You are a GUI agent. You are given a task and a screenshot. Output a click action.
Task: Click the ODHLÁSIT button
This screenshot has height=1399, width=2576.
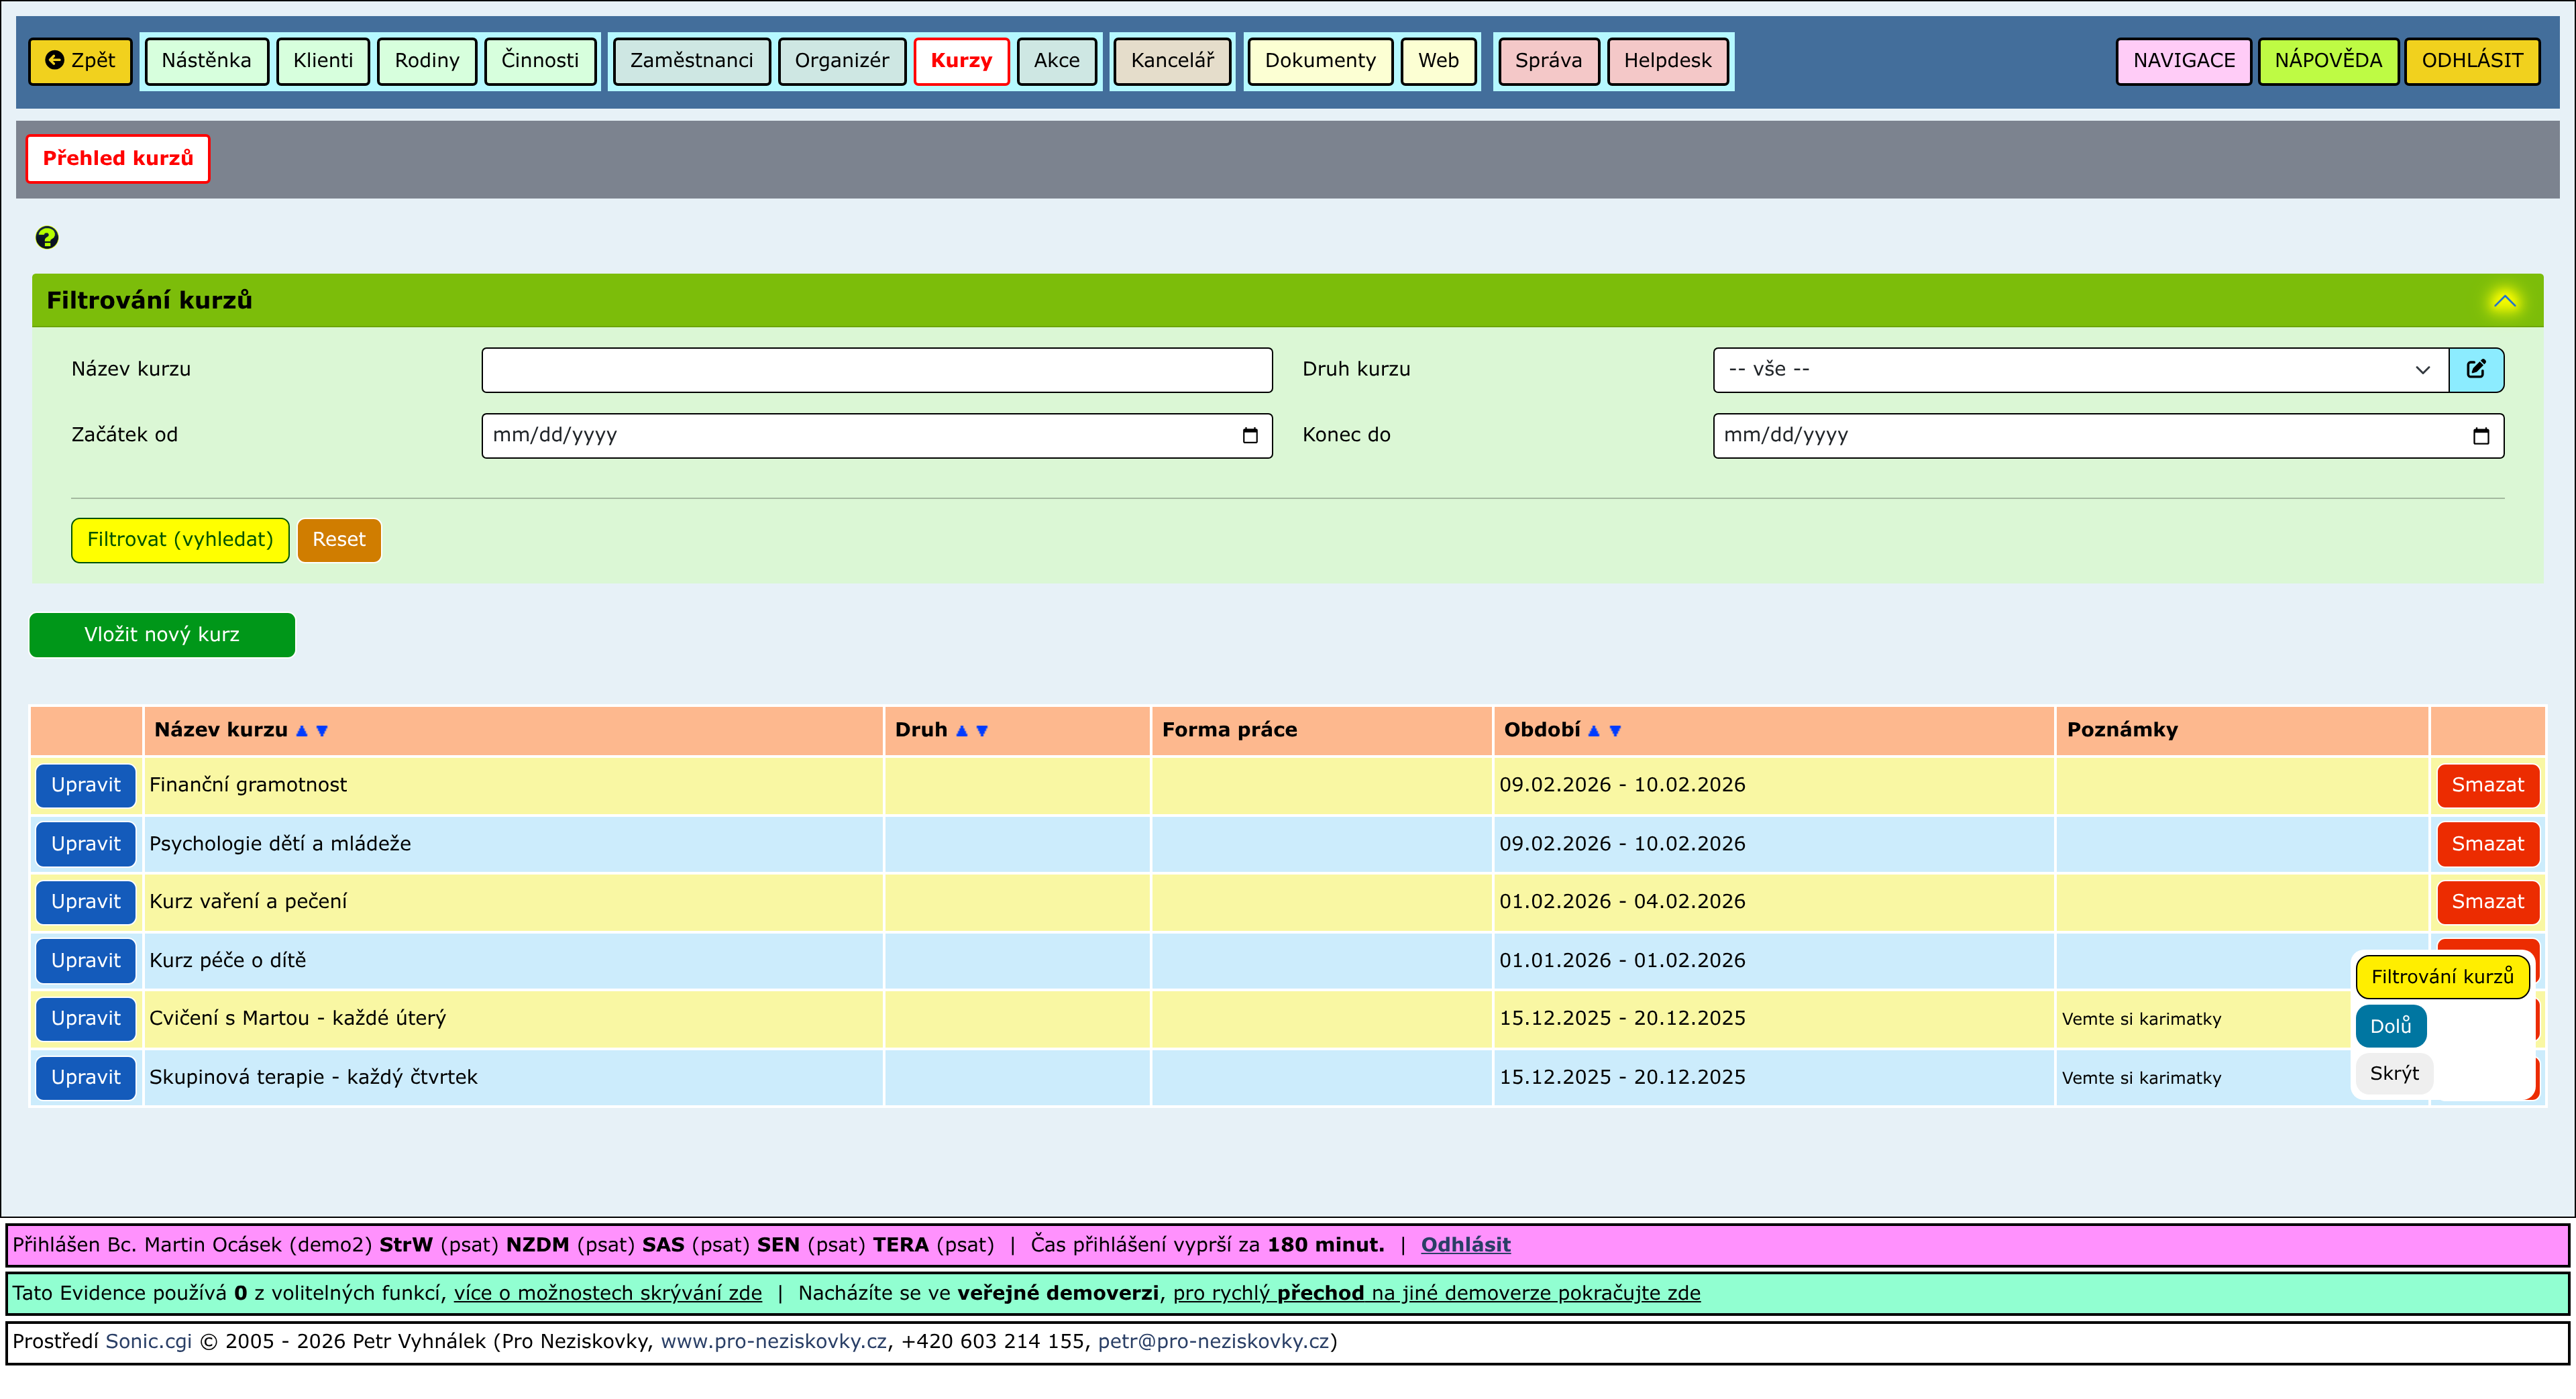(2472, 61)
